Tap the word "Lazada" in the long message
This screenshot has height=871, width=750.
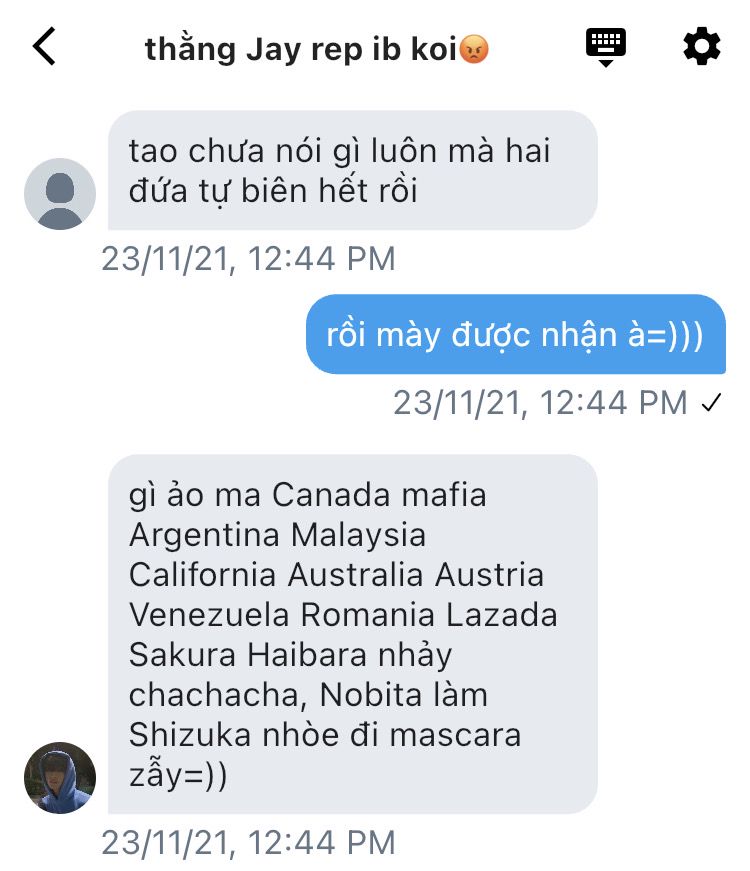coord(502,615)
